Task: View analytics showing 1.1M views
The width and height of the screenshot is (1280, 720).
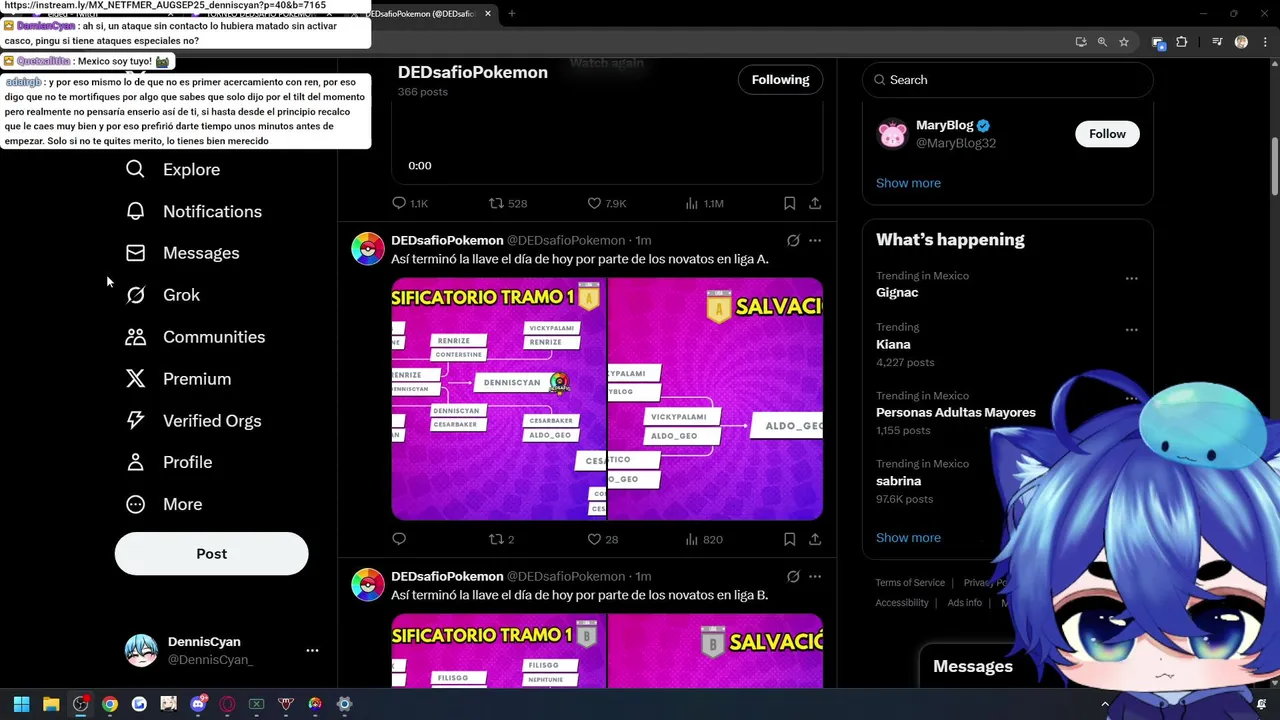Action: point(704,203)
